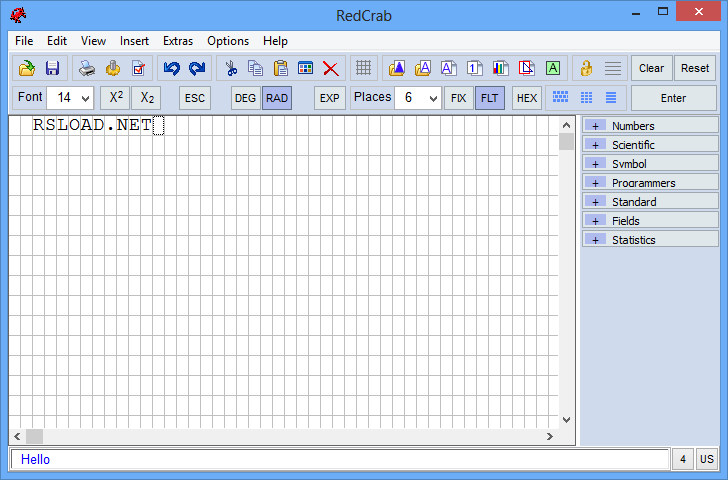Viewport: 728px width, 480px height.
Task: Click the US locale status indicator
Action: tap(707, 459)
